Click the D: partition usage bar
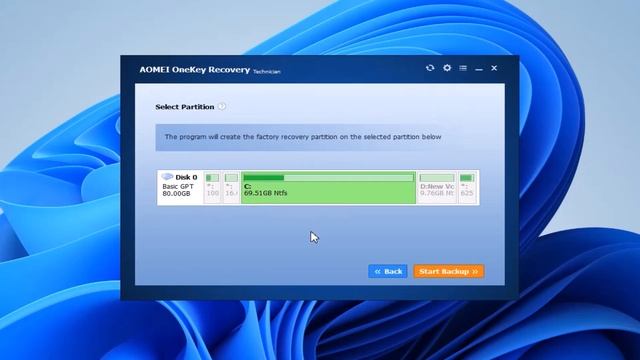 (x=437, y=178)
